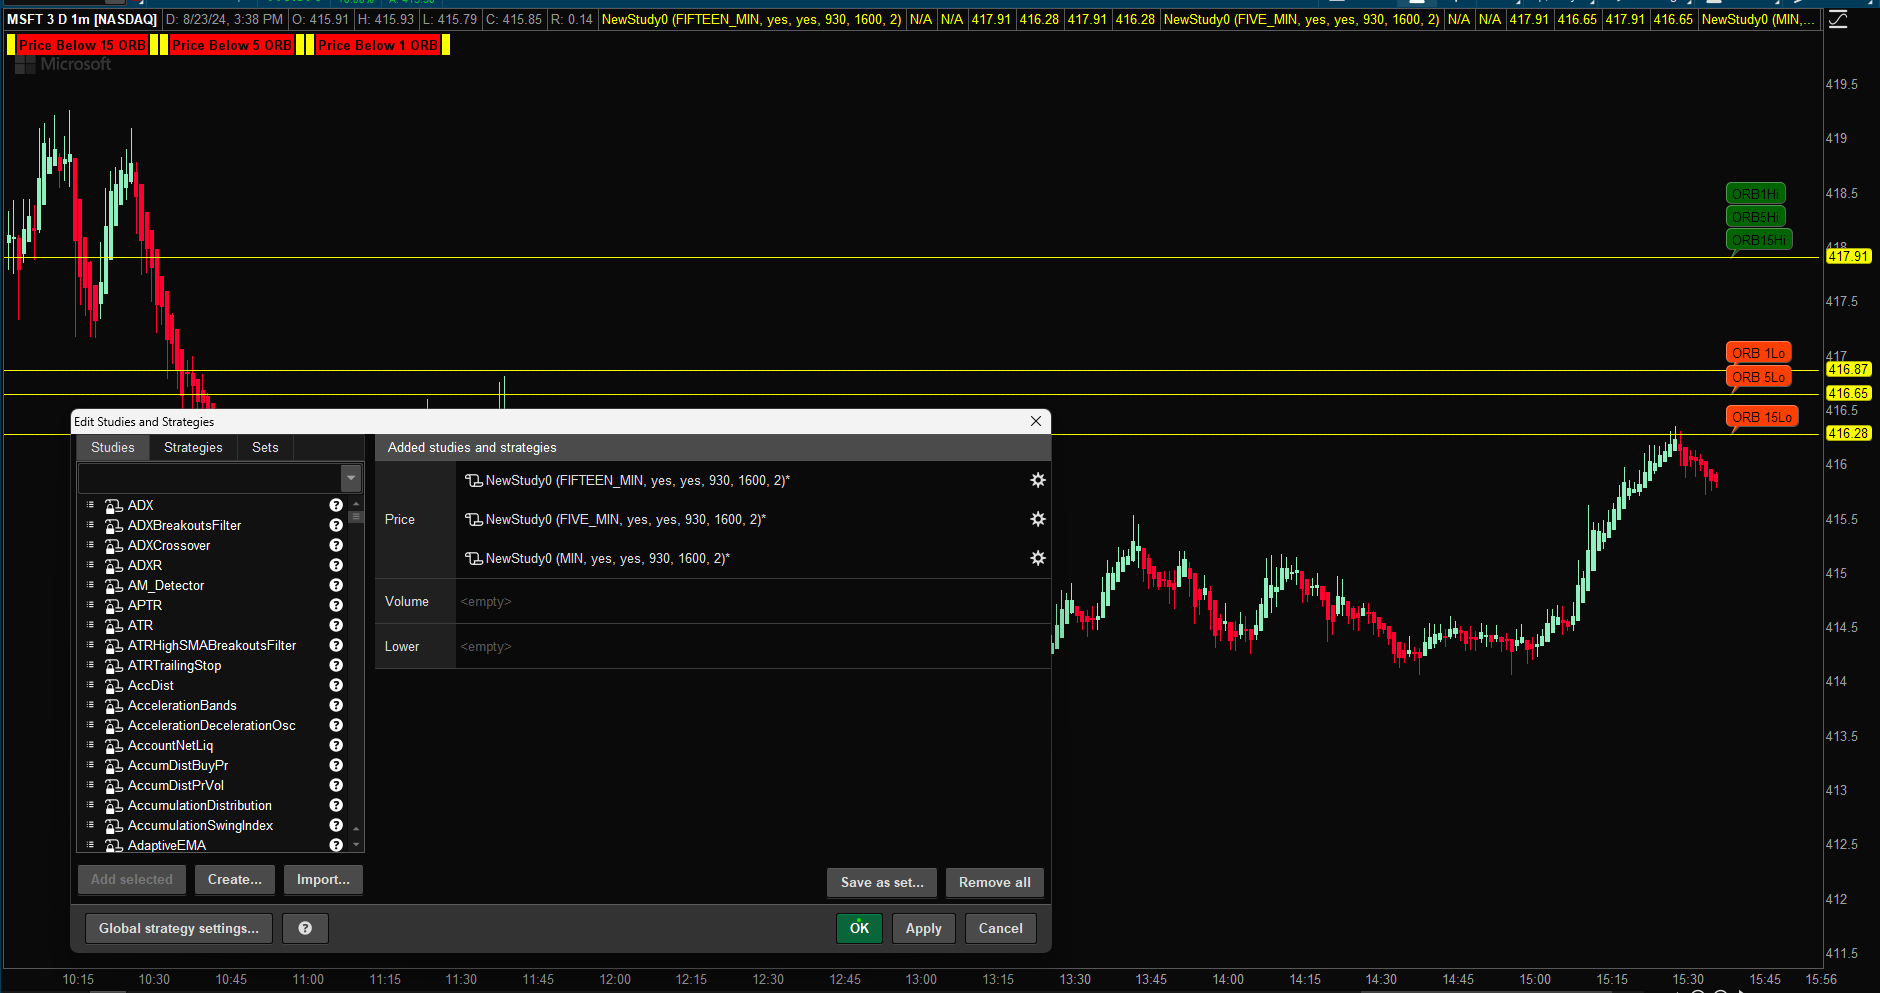Click the study list scrollbar up arrow

tap(356, 504)
